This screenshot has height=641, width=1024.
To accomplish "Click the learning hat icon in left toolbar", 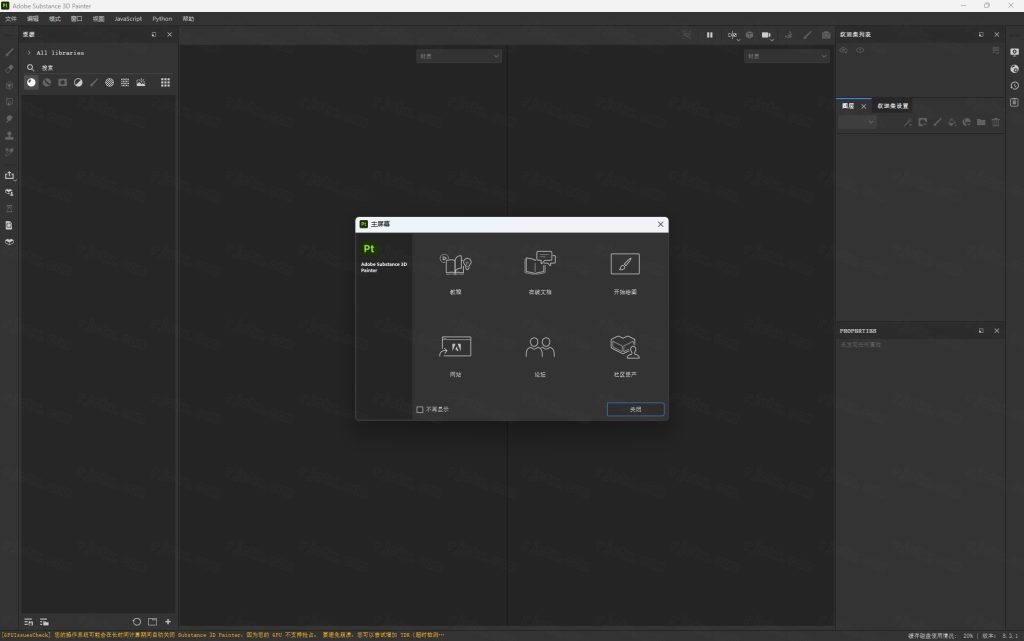I will 9,242.
